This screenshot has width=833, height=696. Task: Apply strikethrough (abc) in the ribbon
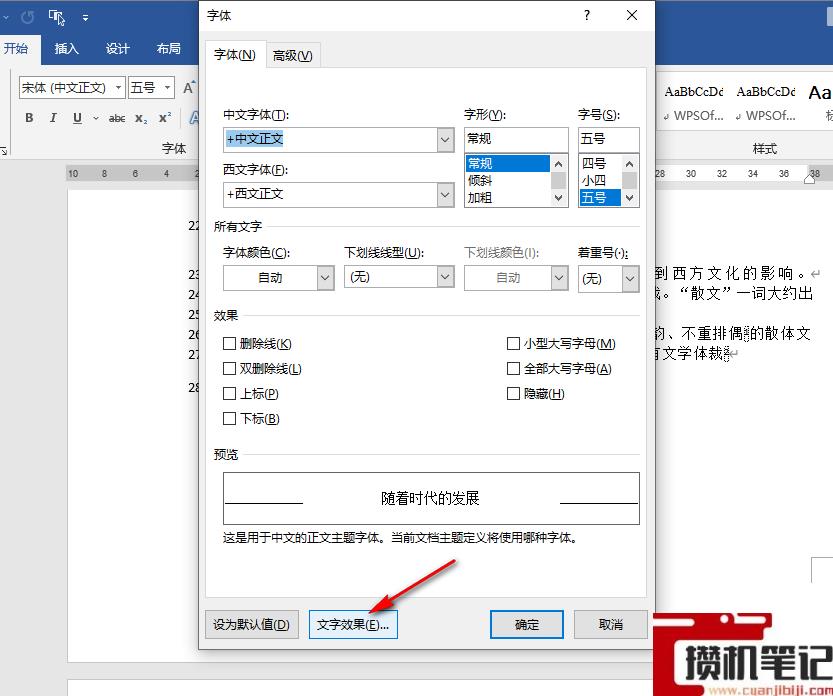(x=117, y=118)
